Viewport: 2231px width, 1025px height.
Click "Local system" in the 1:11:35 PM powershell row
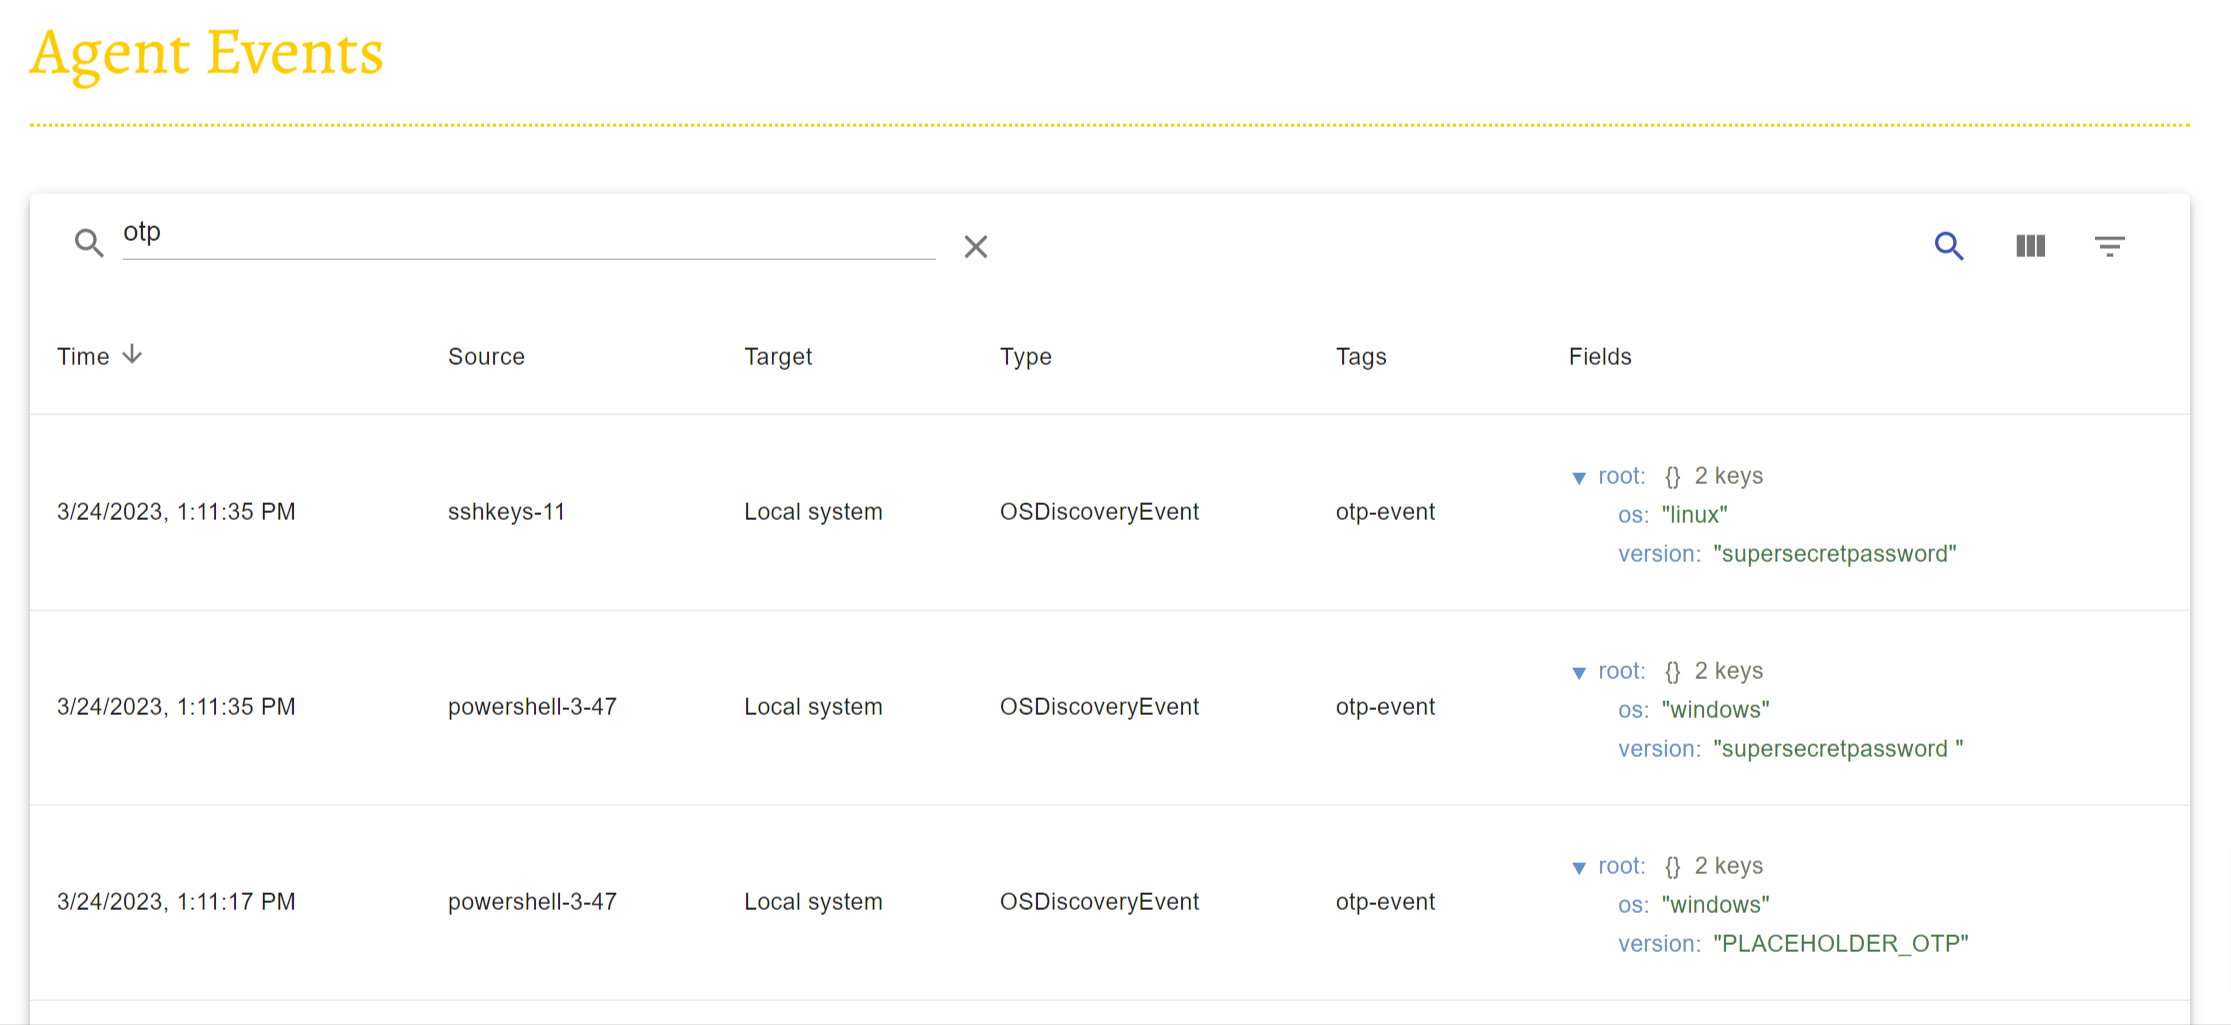pyautogui.click(x=813, y=707)
